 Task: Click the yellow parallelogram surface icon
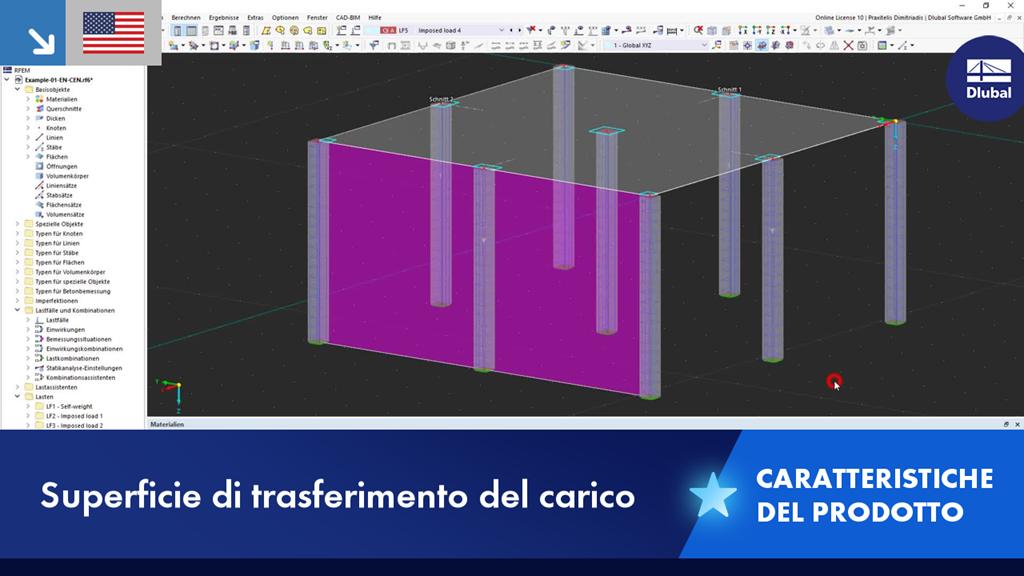click(x=266, y=30)
